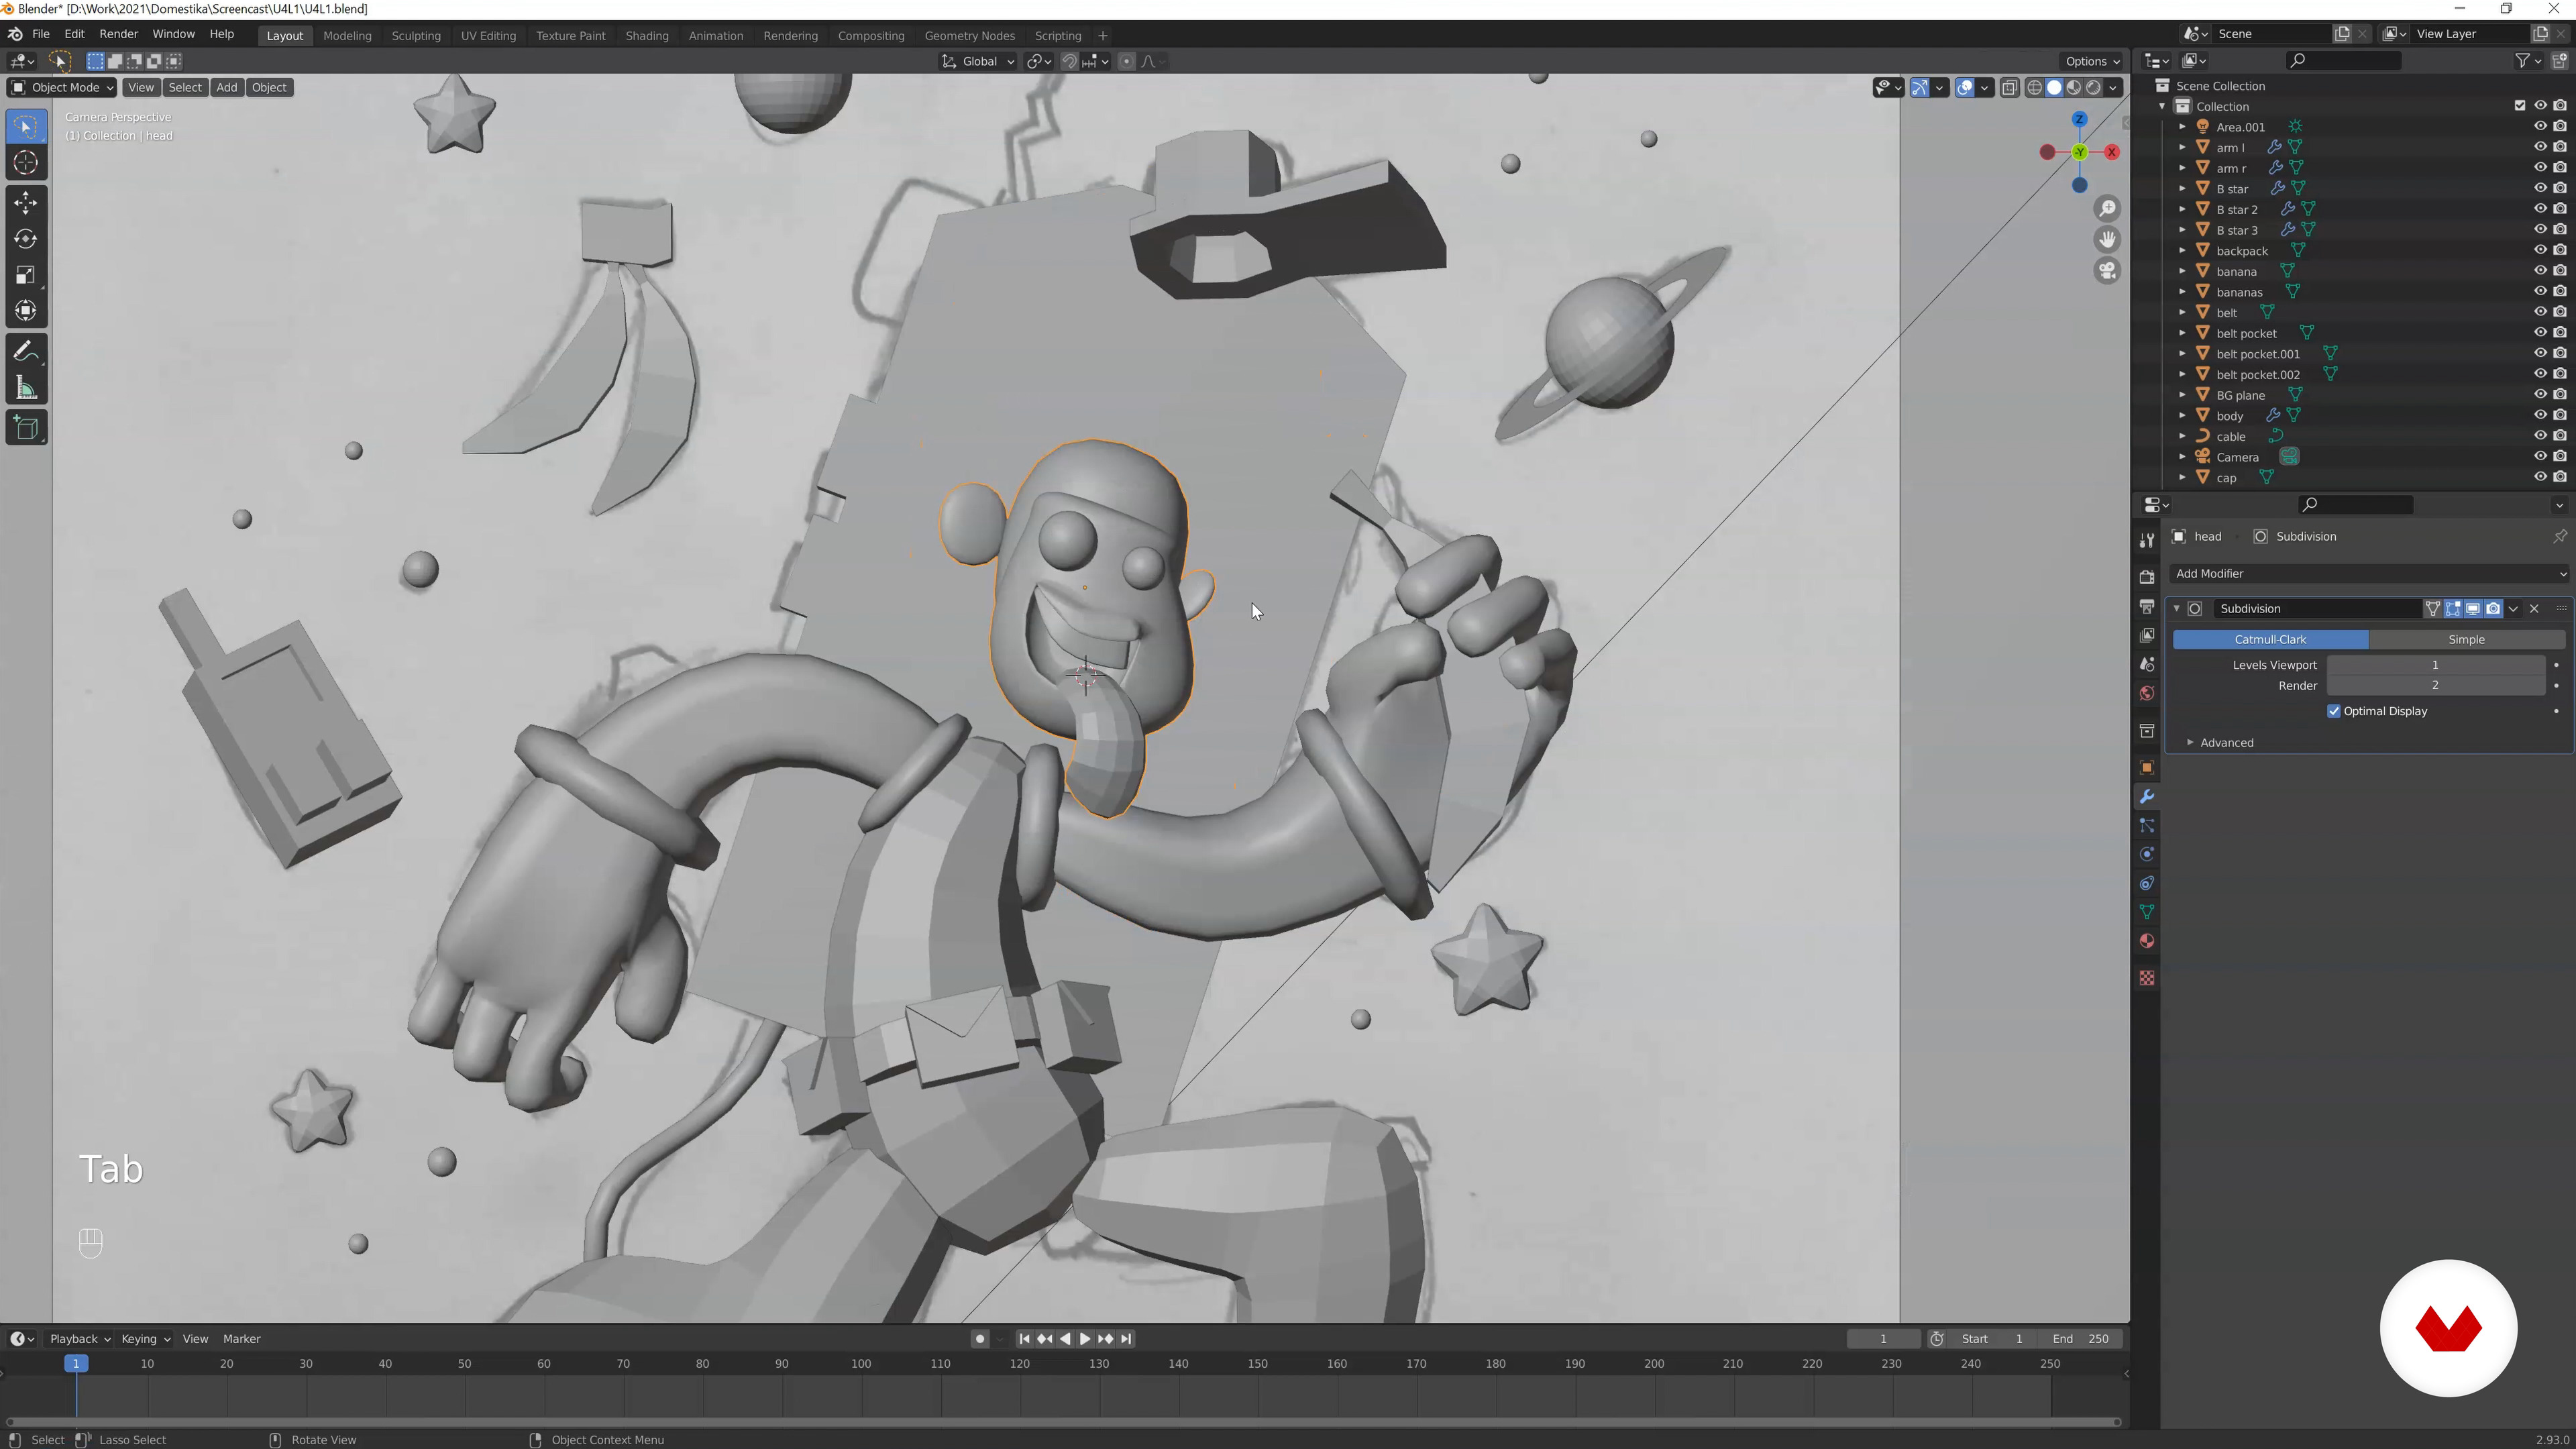Expand the body object in outliner
The height and width of the screenshot is (1449, 2576).
click(x=2182, y=416)
